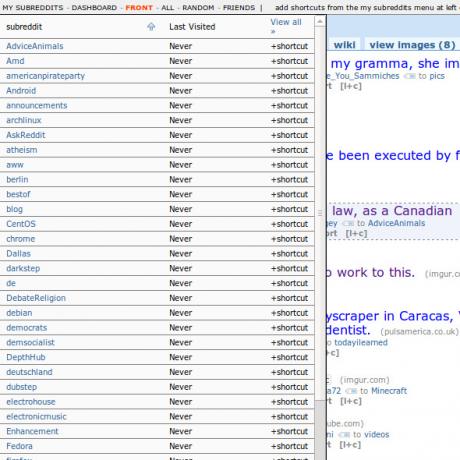Click tag icon beside 'to AdviceAnimals'
Screen dimensions: 460x460
(348, 223)
